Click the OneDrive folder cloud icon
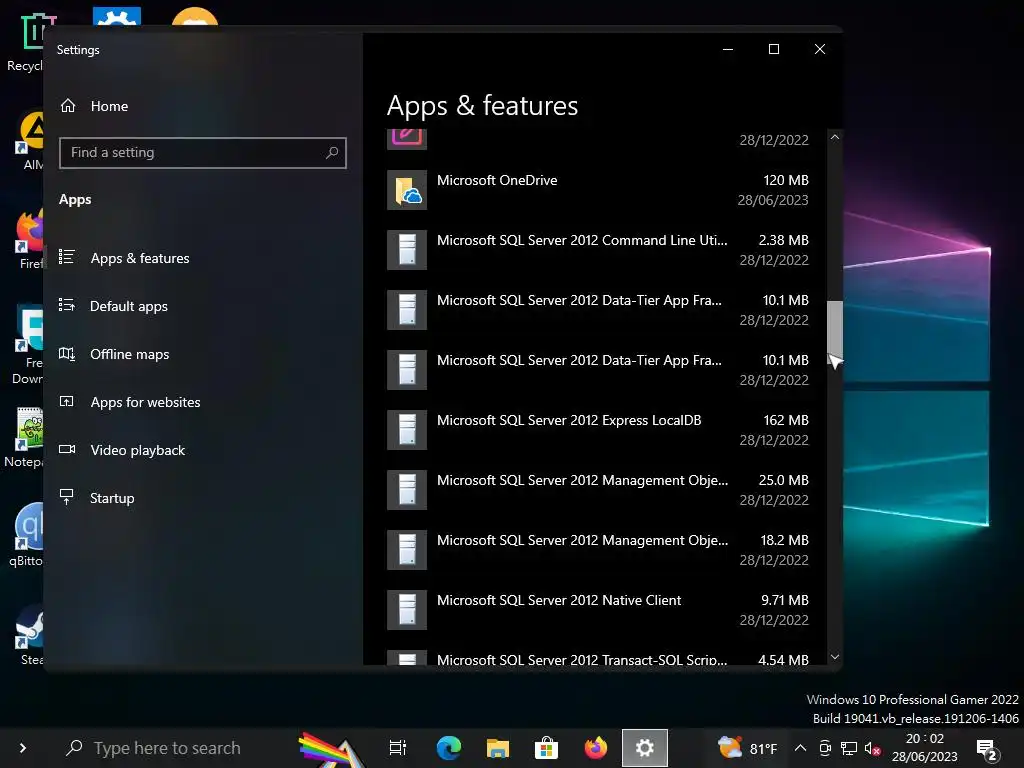 [407, 190]
